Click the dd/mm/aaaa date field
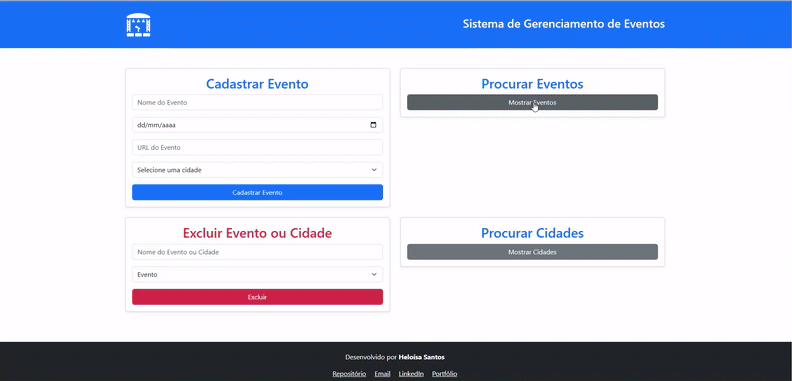The width and height of the screenshot is (792, 381). 257,125
